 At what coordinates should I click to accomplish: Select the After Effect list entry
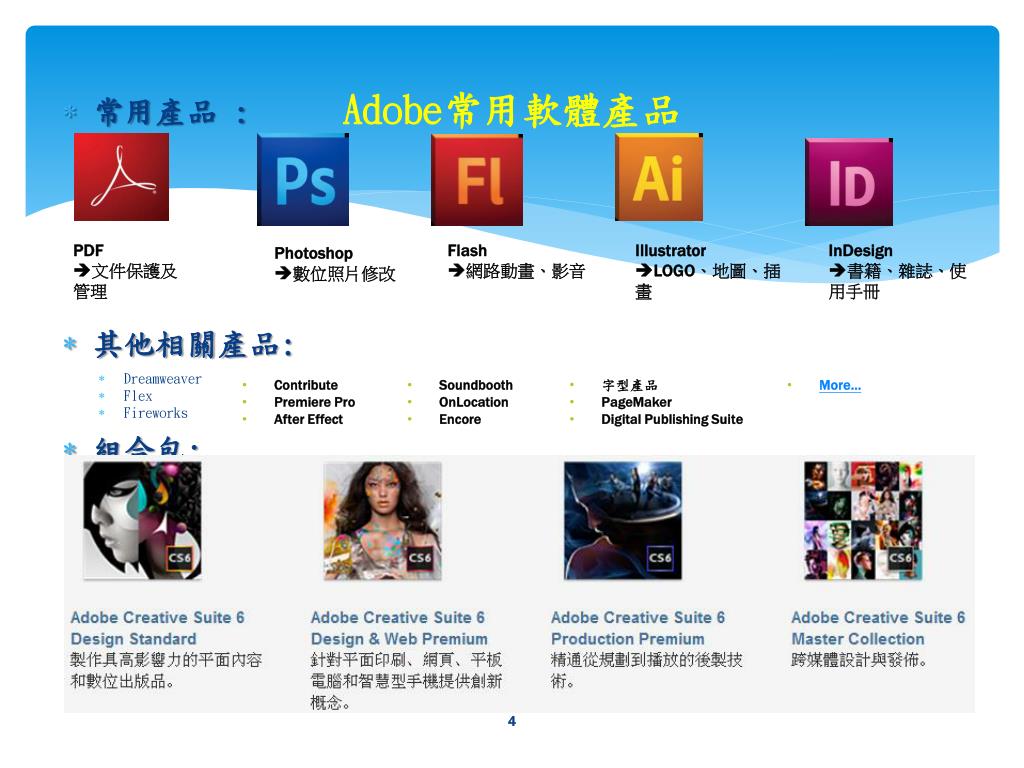(x=308, y=419)
